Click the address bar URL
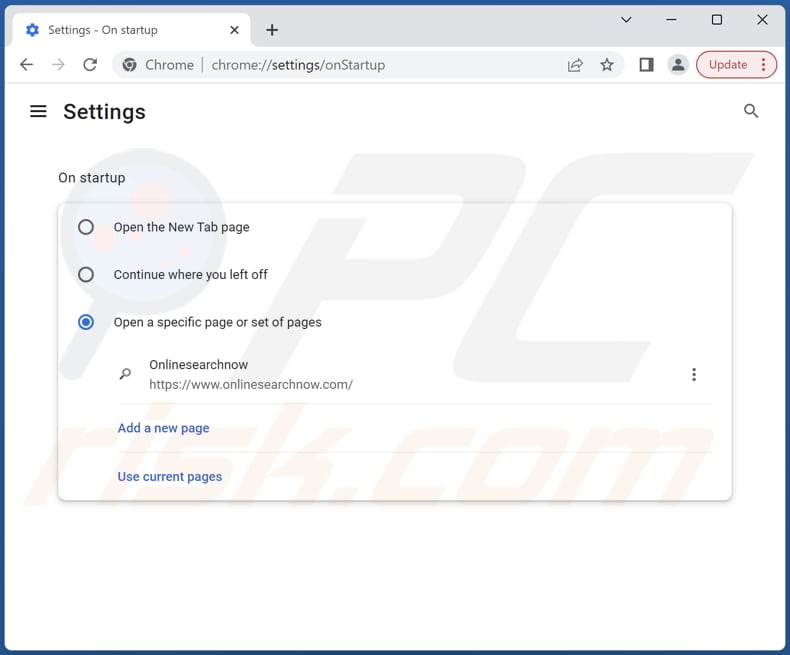Screen dimensions: 790x655 (298, 65)
